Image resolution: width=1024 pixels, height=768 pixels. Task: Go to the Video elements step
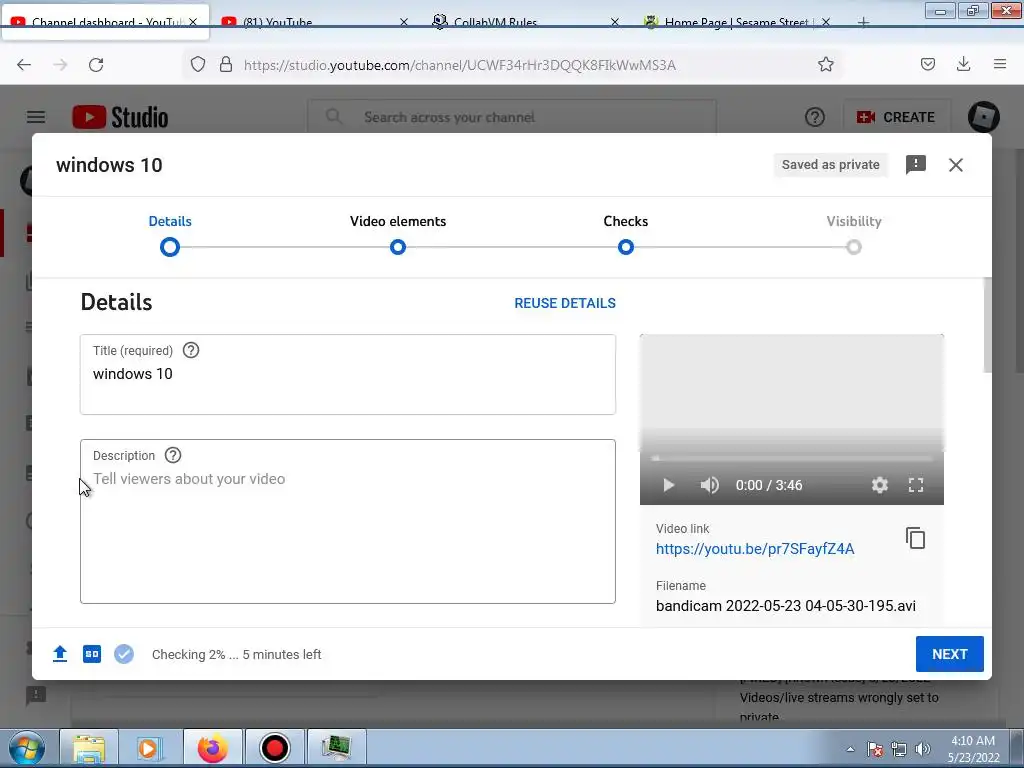tap(398, 235)
